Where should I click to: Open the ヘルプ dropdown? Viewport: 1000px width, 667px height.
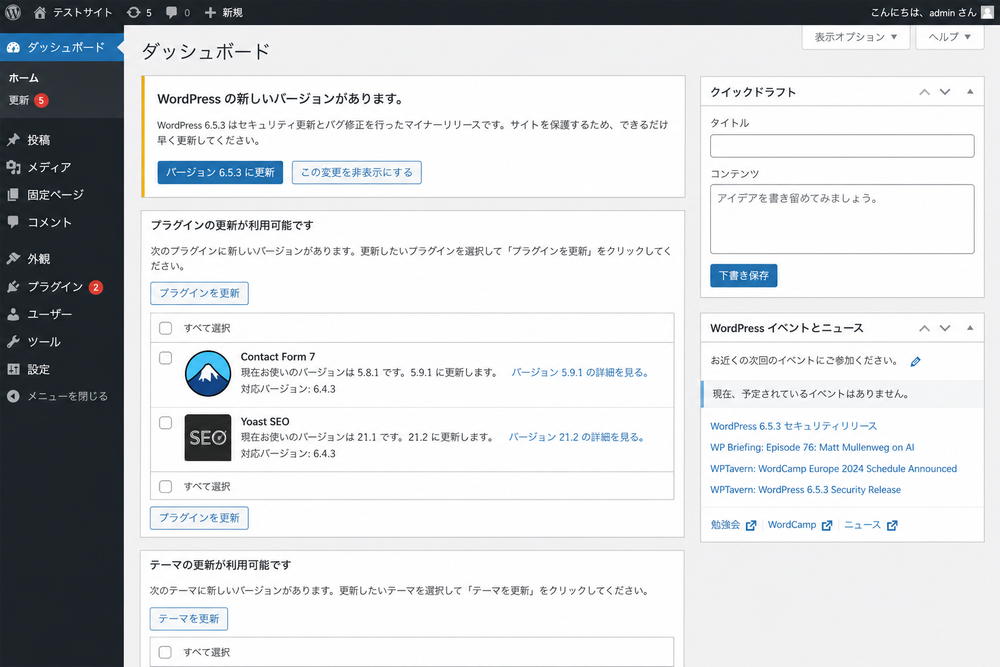(x=950, y=37)
